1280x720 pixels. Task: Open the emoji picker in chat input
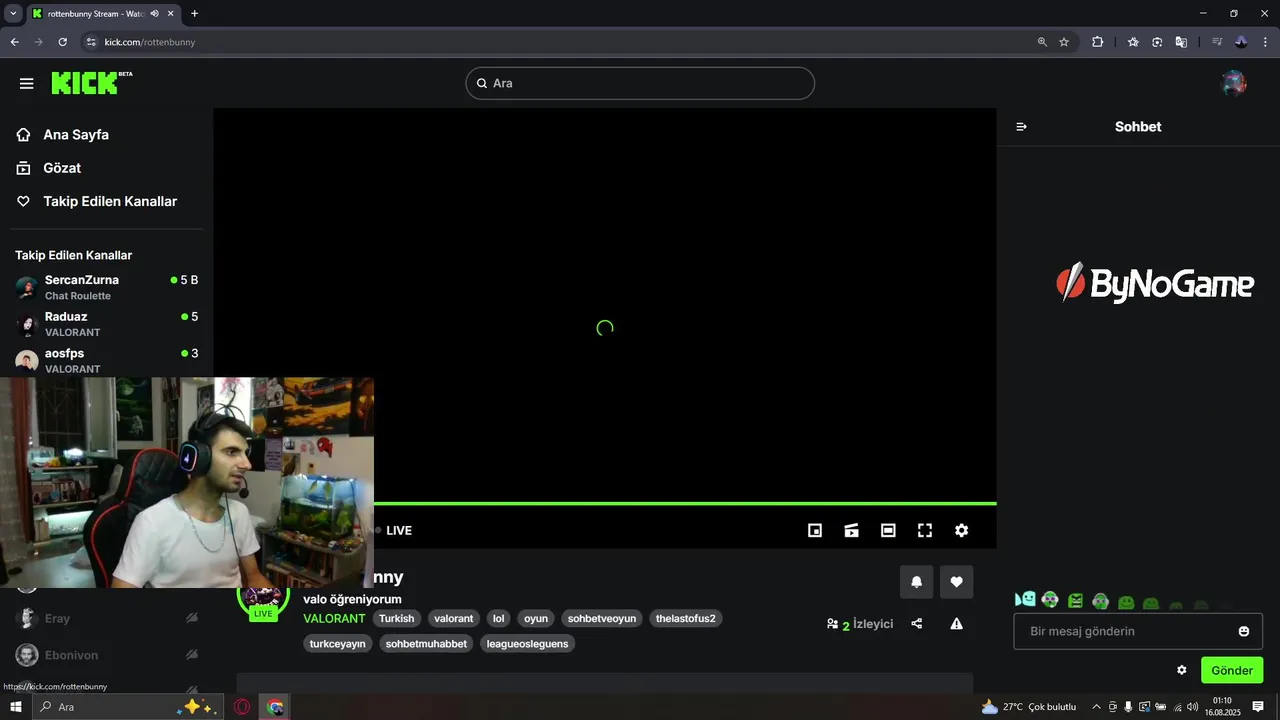pyautogui.click(x=1244, y=631)
